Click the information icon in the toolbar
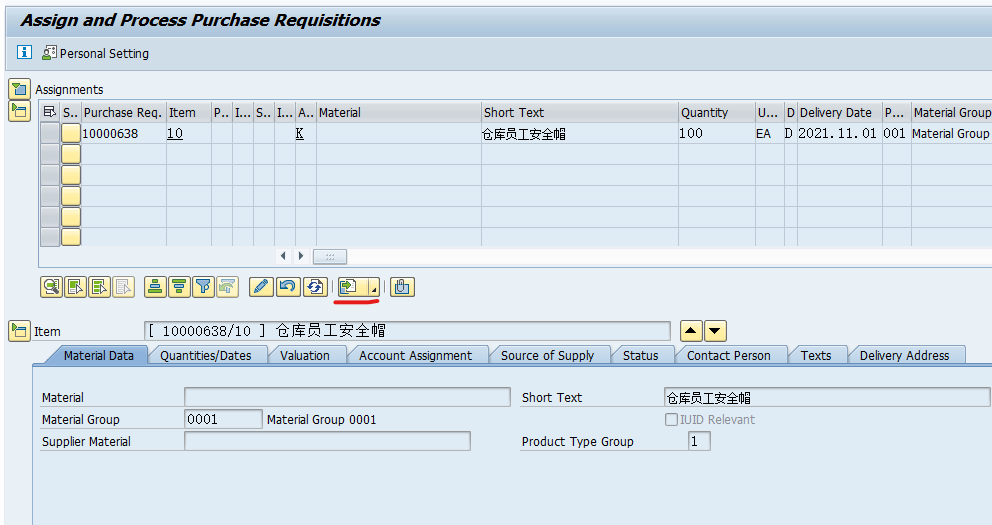This screenshot has width=992, height=525. tap(24, 52)
